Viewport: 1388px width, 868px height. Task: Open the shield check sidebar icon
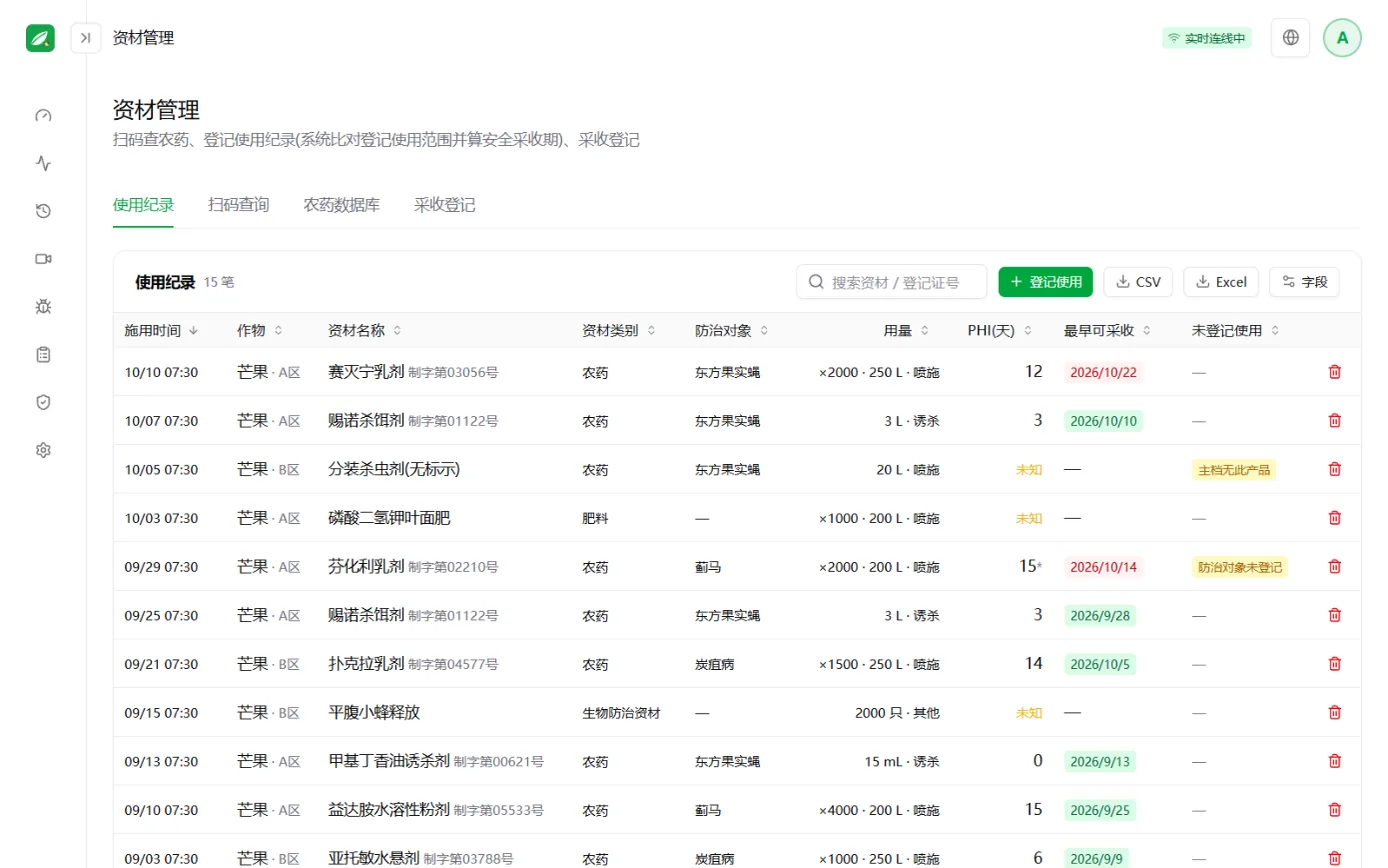point(43,402)
